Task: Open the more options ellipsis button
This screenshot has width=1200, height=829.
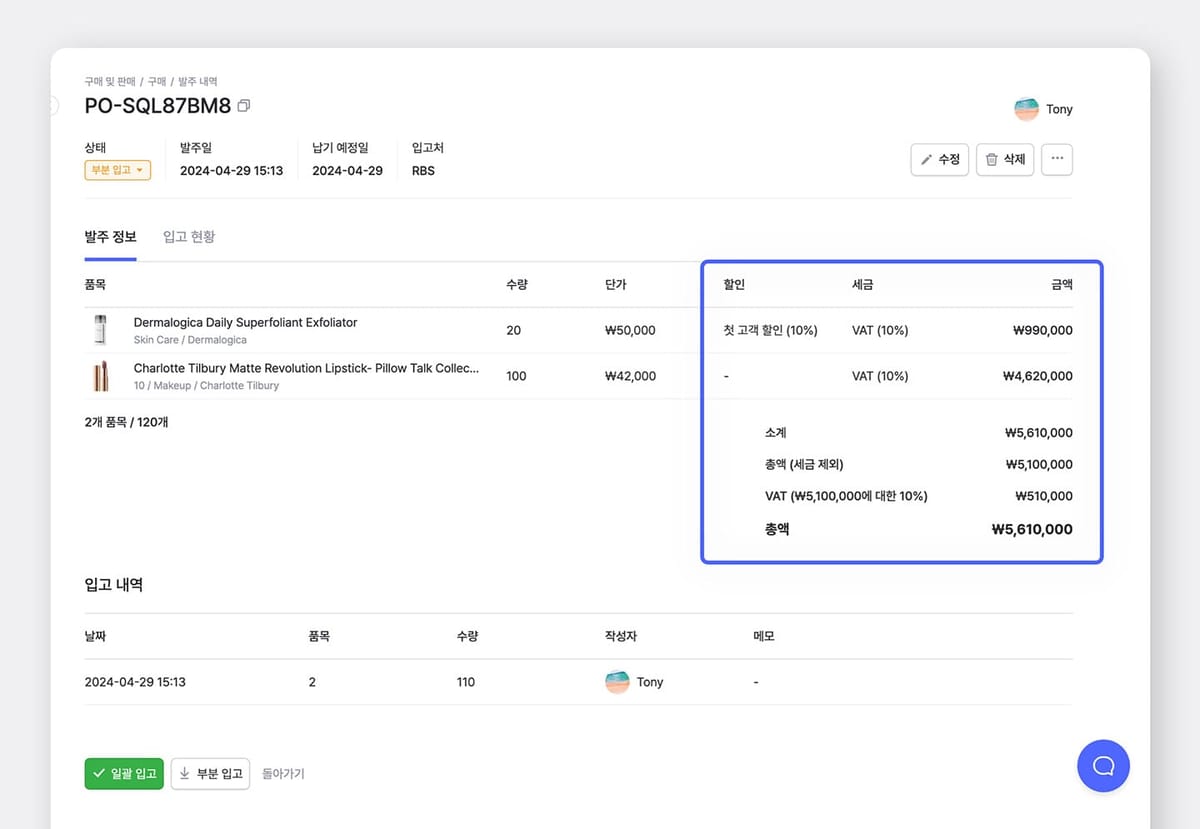Action: tap(1056, 159)
